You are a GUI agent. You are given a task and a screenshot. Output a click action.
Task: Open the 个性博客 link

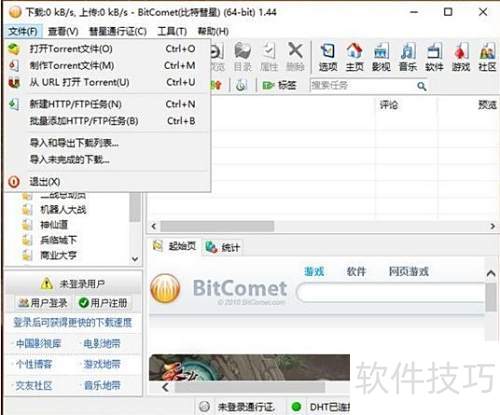[x=34, y=364]
